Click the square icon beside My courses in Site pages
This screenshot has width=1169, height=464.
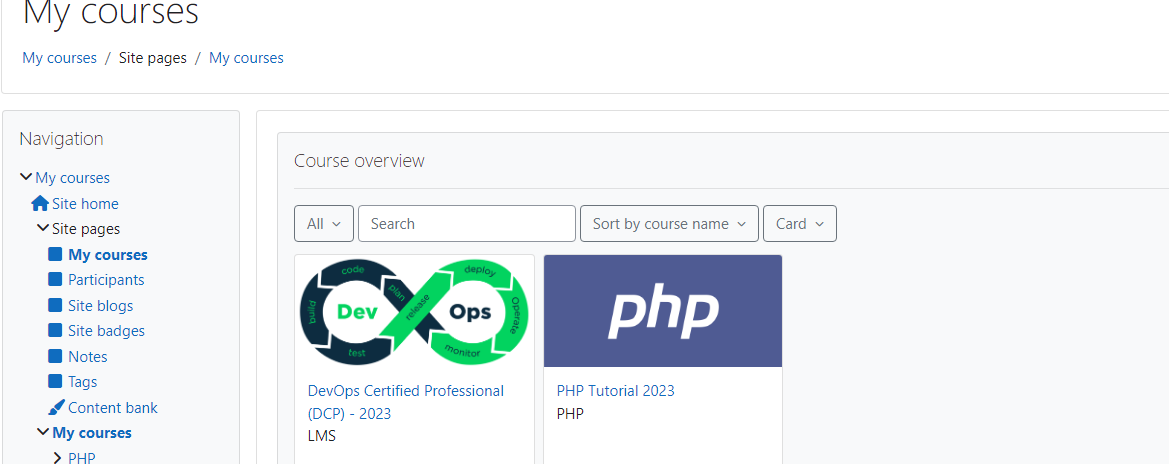pos(56,255)
